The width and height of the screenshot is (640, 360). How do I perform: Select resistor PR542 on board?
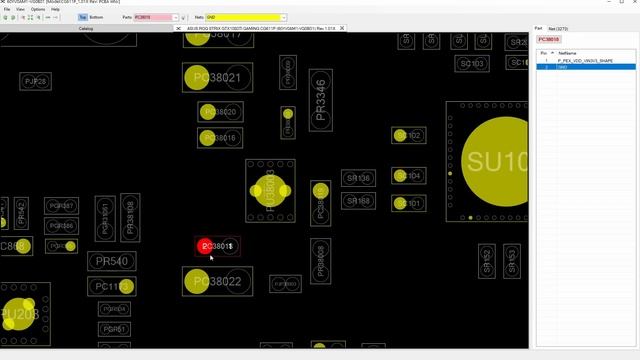click(x=21, y=213)
